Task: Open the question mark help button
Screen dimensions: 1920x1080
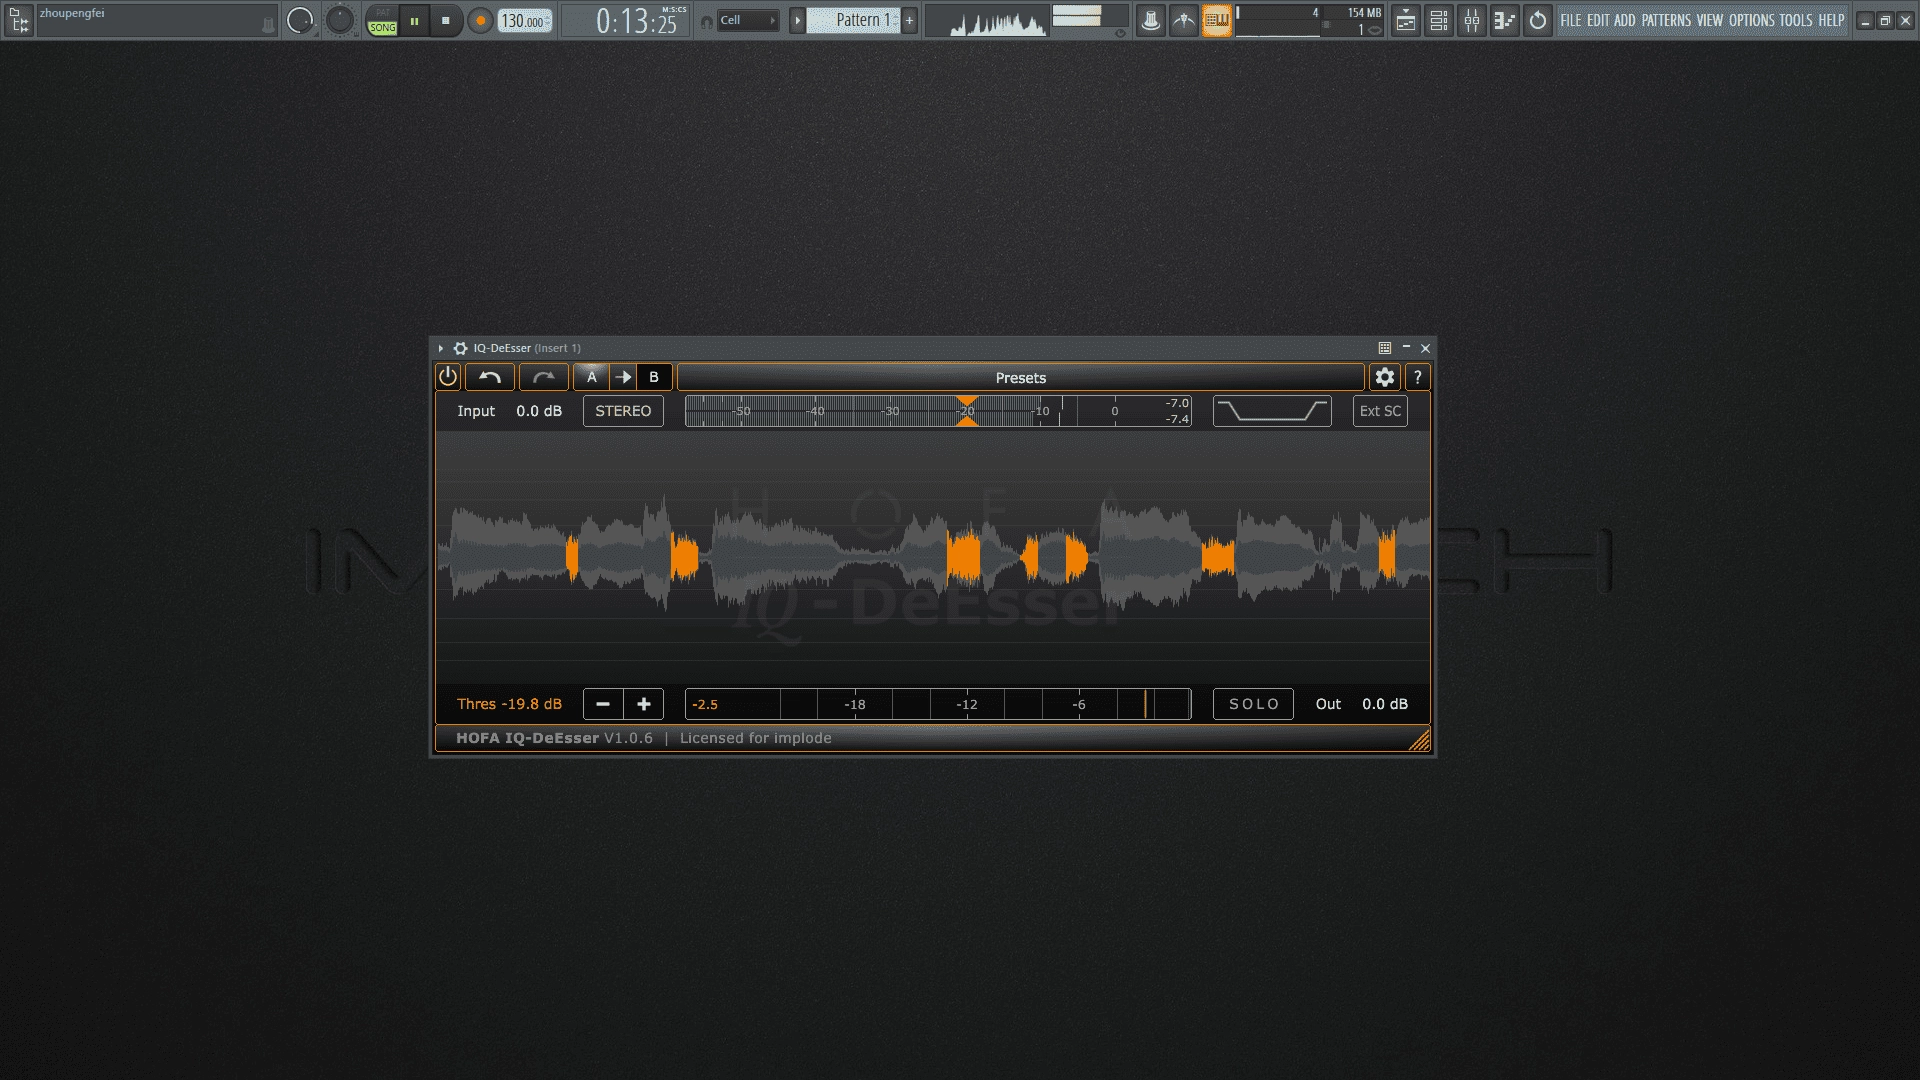Action: coord(1417,377)
